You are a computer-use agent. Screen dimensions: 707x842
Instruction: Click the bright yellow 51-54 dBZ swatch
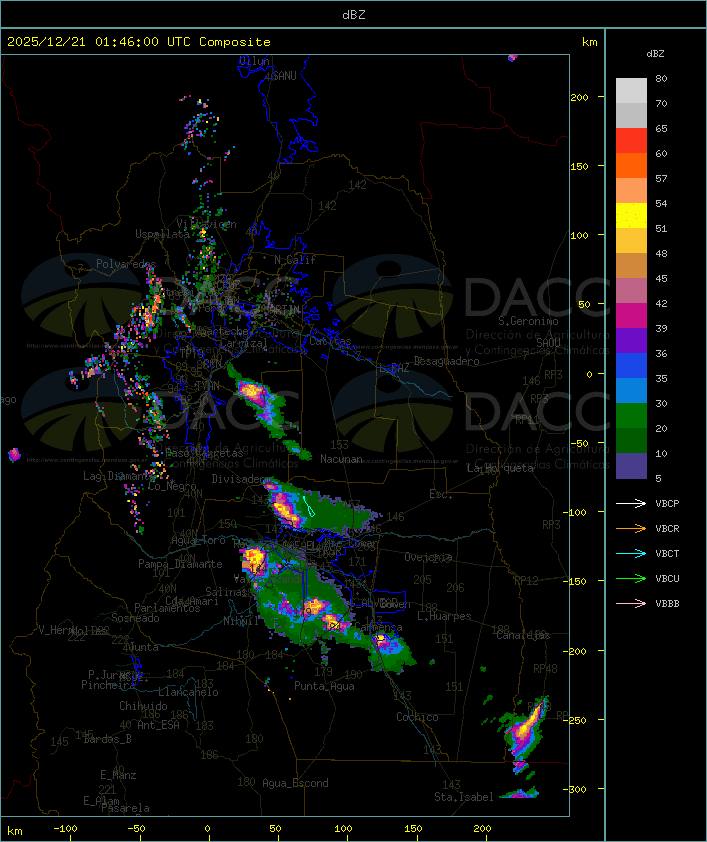click(631, 215)
